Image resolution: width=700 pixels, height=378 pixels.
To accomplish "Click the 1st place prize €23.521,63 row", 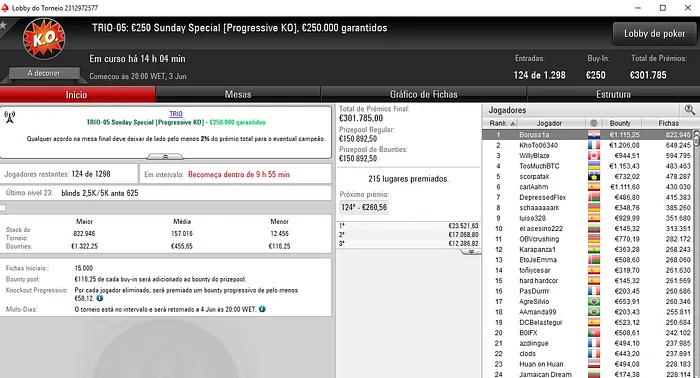I will click(408, 226).
